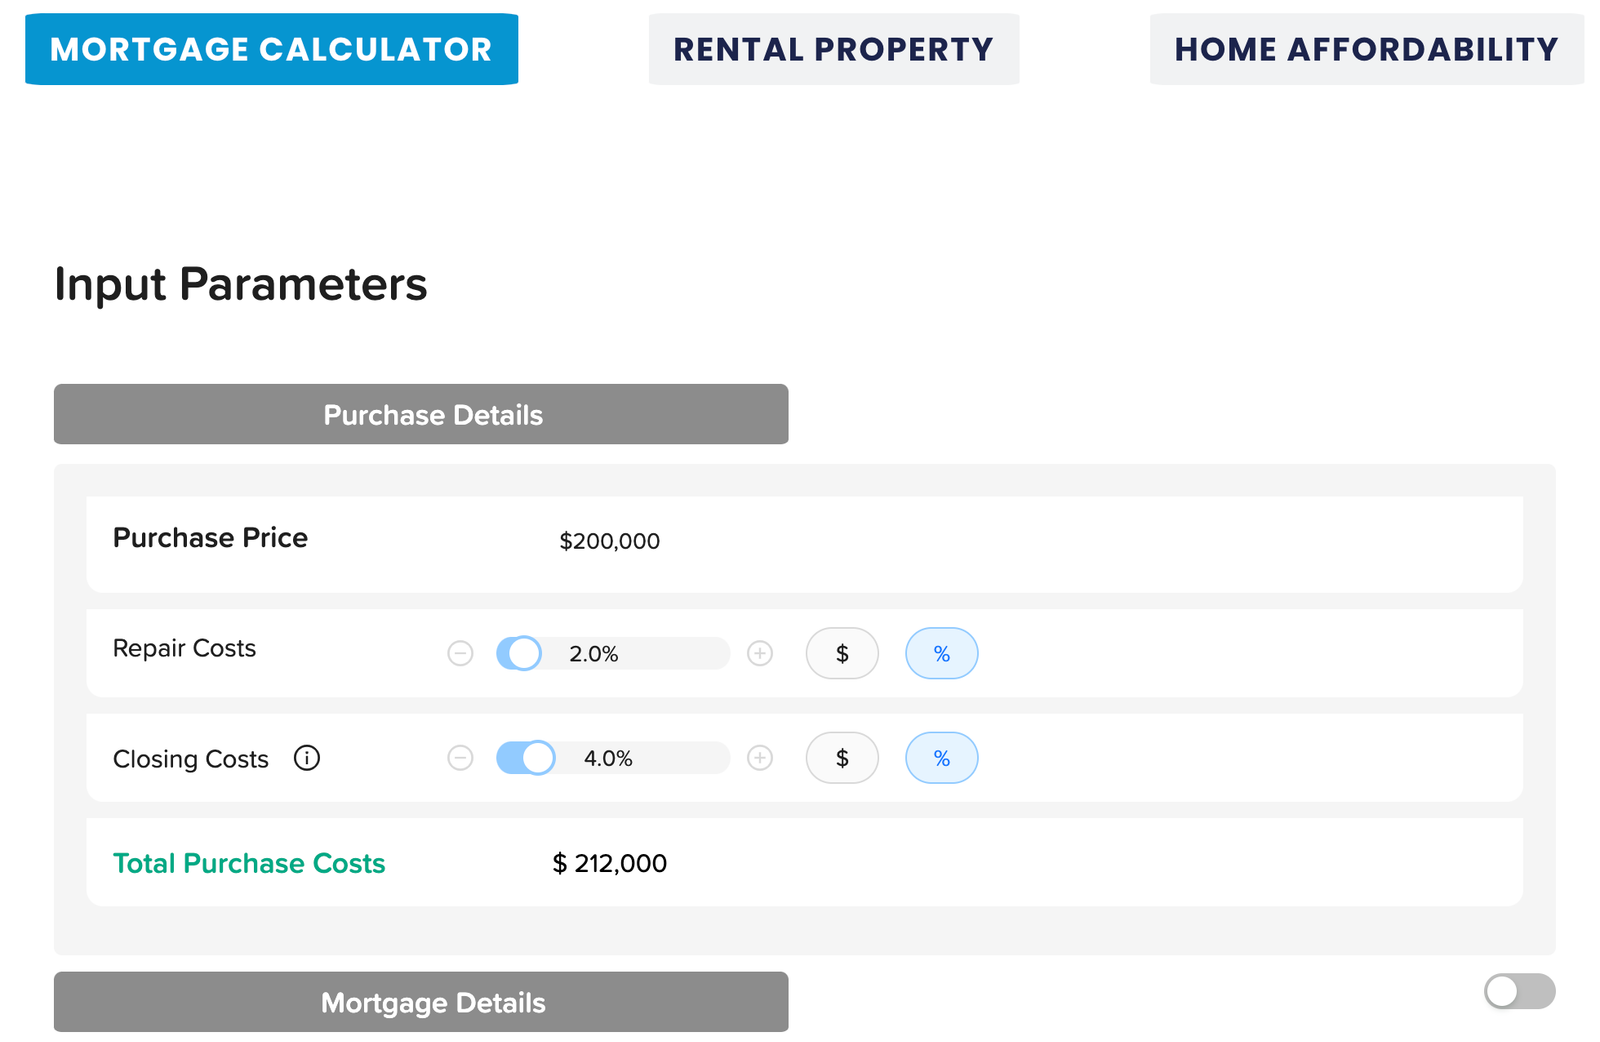Click the plus icon beside Closing Costs

(x=760, y=758)
